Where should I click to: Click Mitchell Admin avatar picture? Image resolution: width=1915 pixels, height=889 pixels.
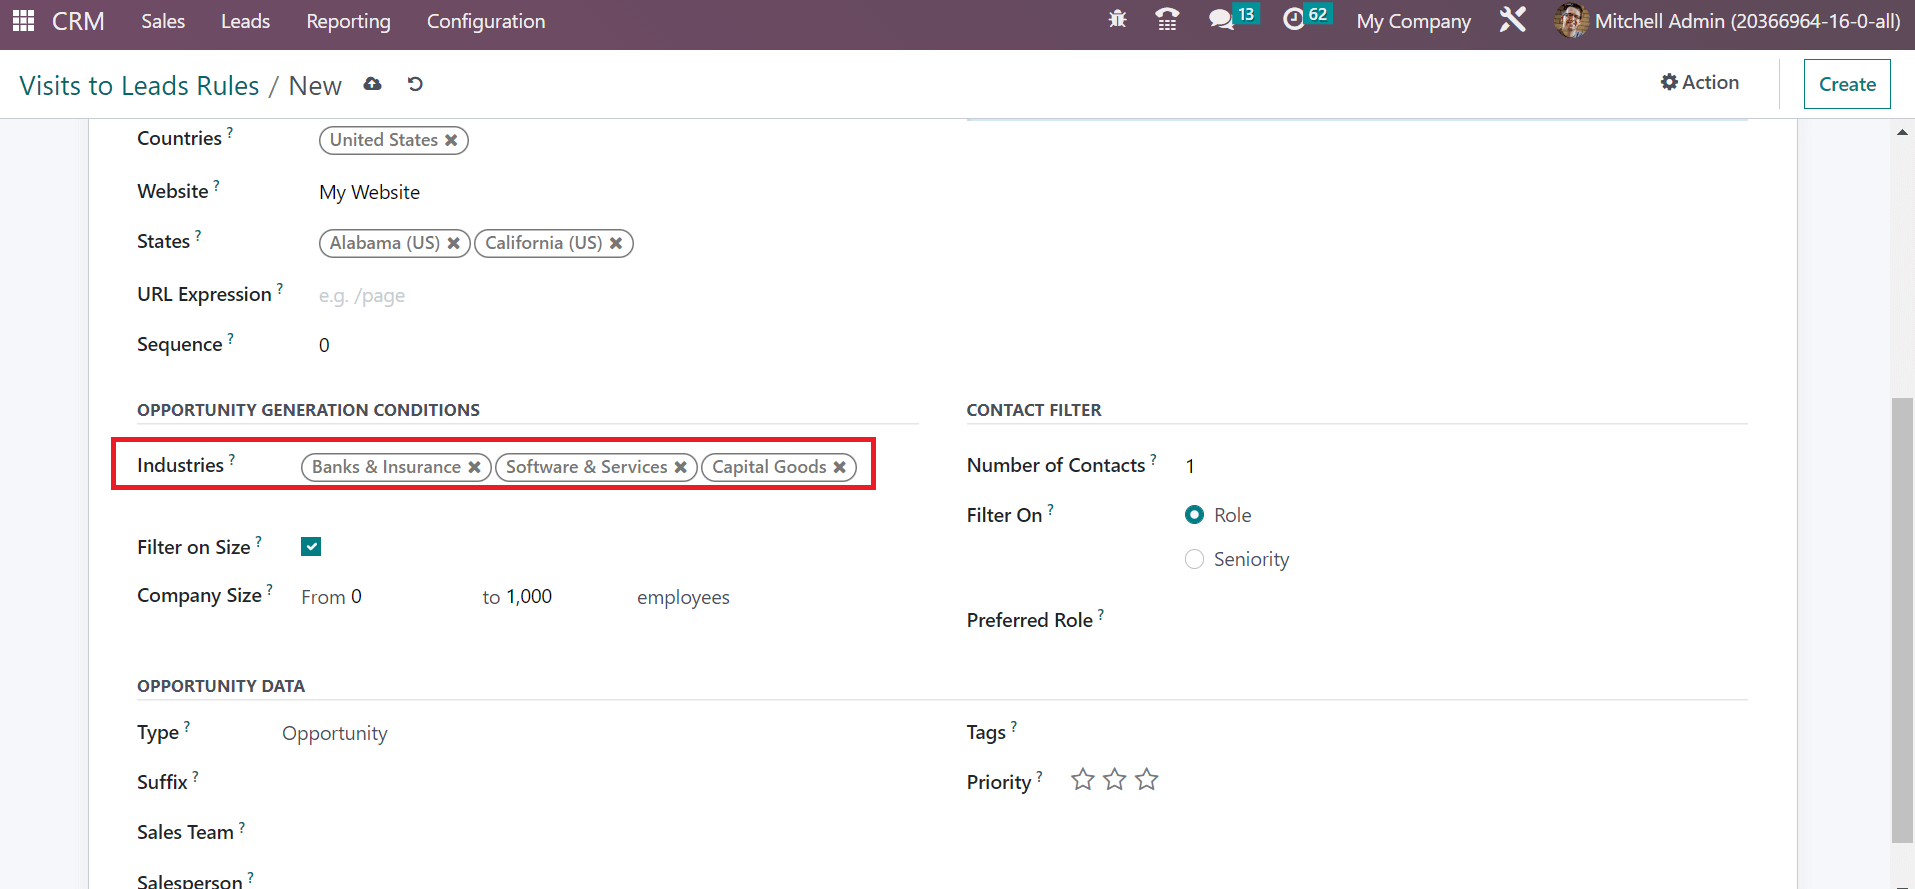pos(1571,20)
